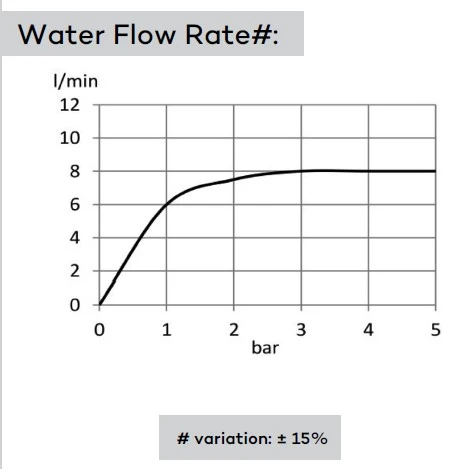474x472 pixels.
Task: Click the y-axis label 4
Action: pyautogui.click(x=75, y=238)
